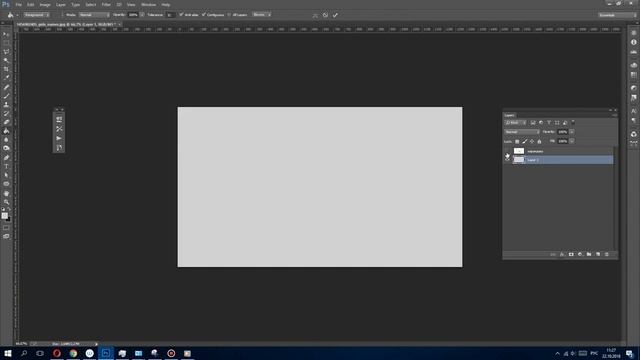Delete layer trash icon
640x360 pixels.
tap(607, 254)
